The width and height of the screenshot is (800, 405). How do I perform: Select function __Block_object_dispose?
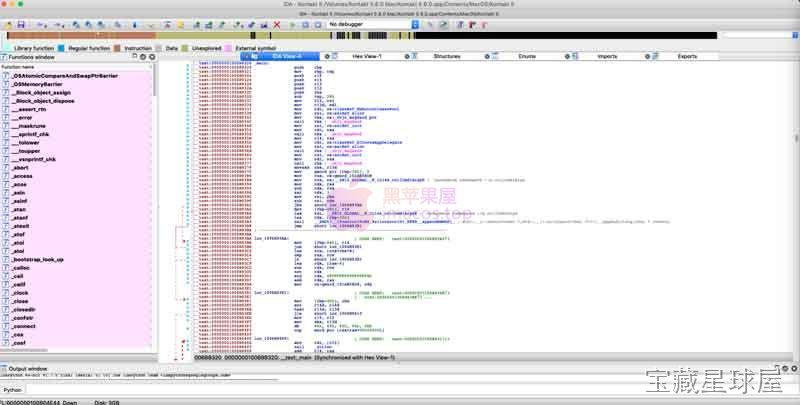coord(43,101)
